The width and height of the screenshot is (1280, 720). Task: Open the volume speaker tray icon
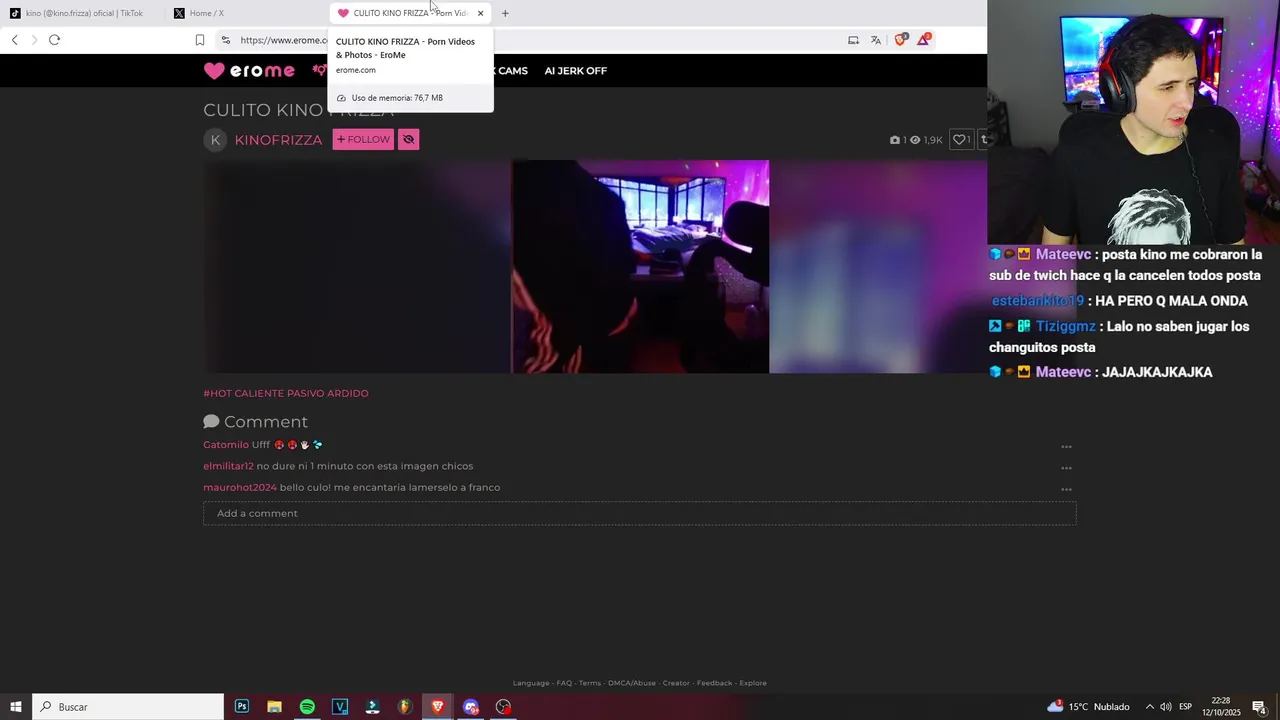tap(1166, 707)
